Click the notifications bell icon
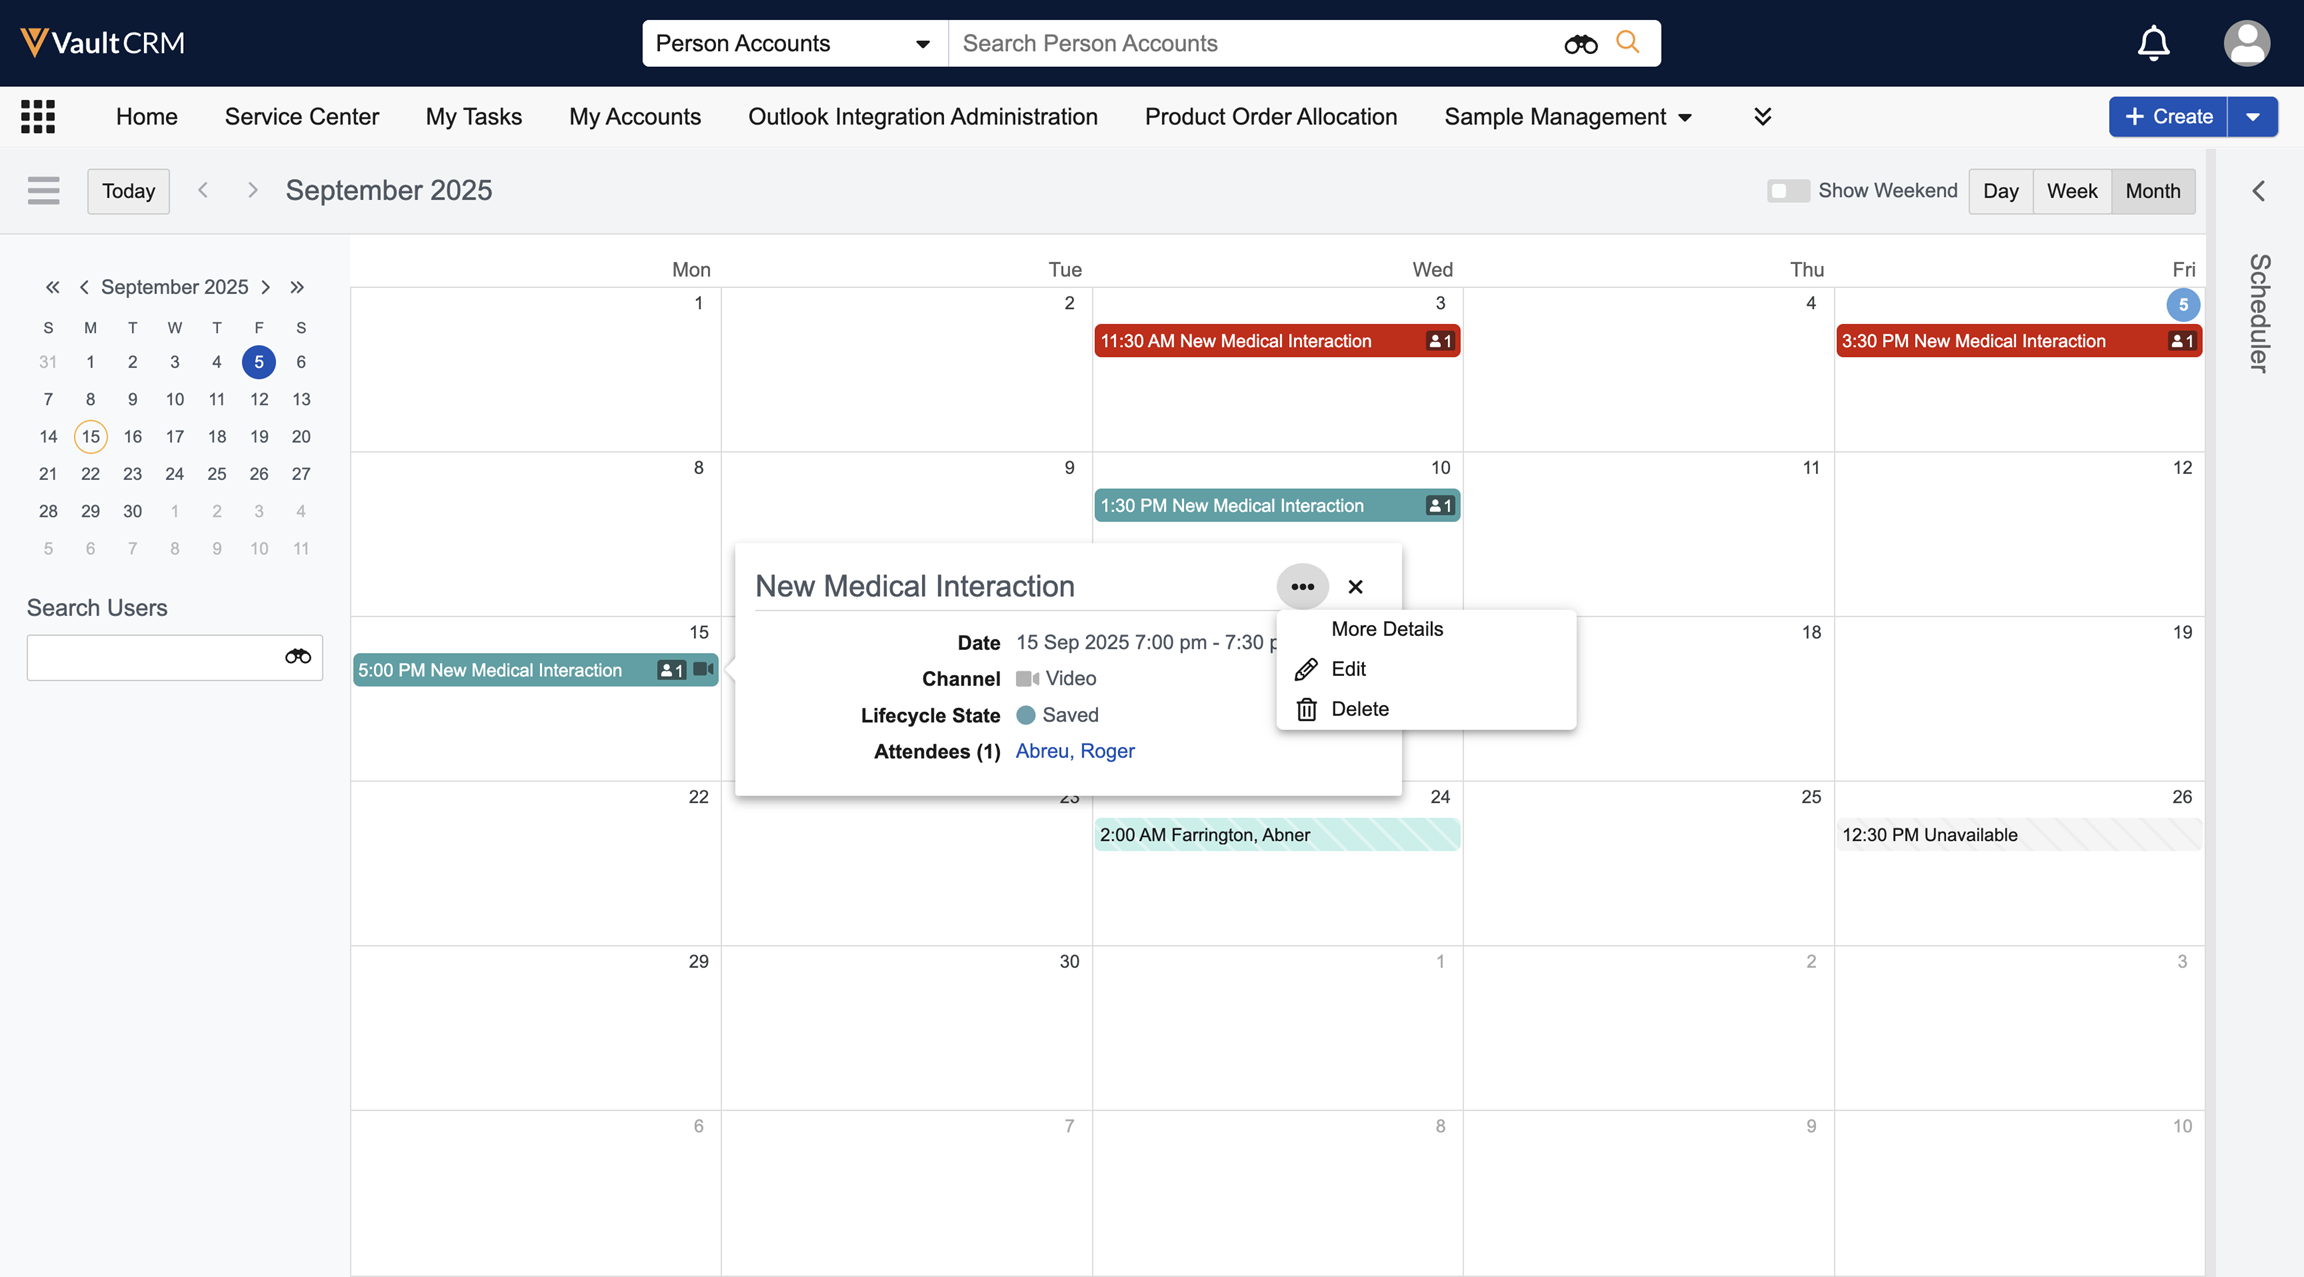 coord(2153,43)
